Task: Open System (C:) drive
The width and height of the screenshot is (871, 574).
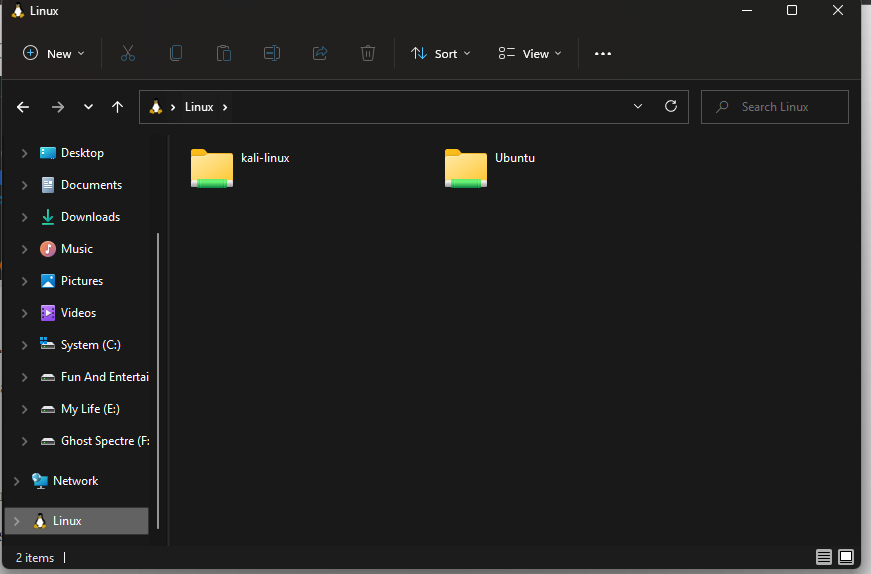Action: pos(91,345)
